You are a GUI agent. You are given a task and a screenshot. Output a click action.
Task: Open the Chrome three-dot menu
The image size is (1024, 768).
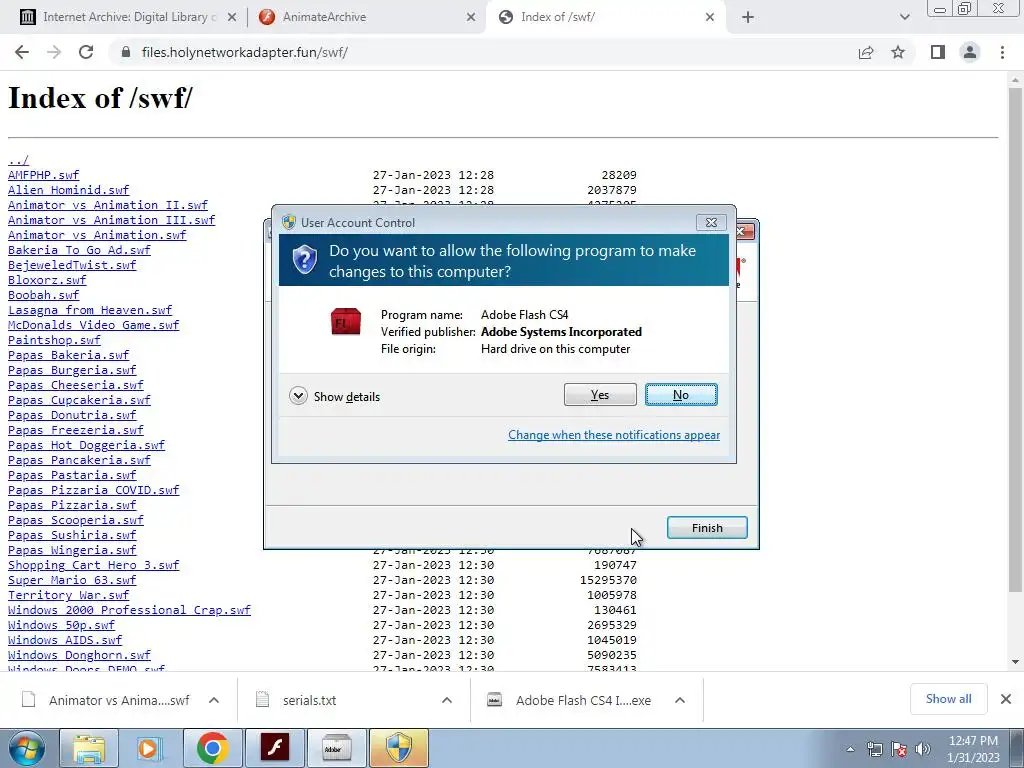tap(1002, 52)
